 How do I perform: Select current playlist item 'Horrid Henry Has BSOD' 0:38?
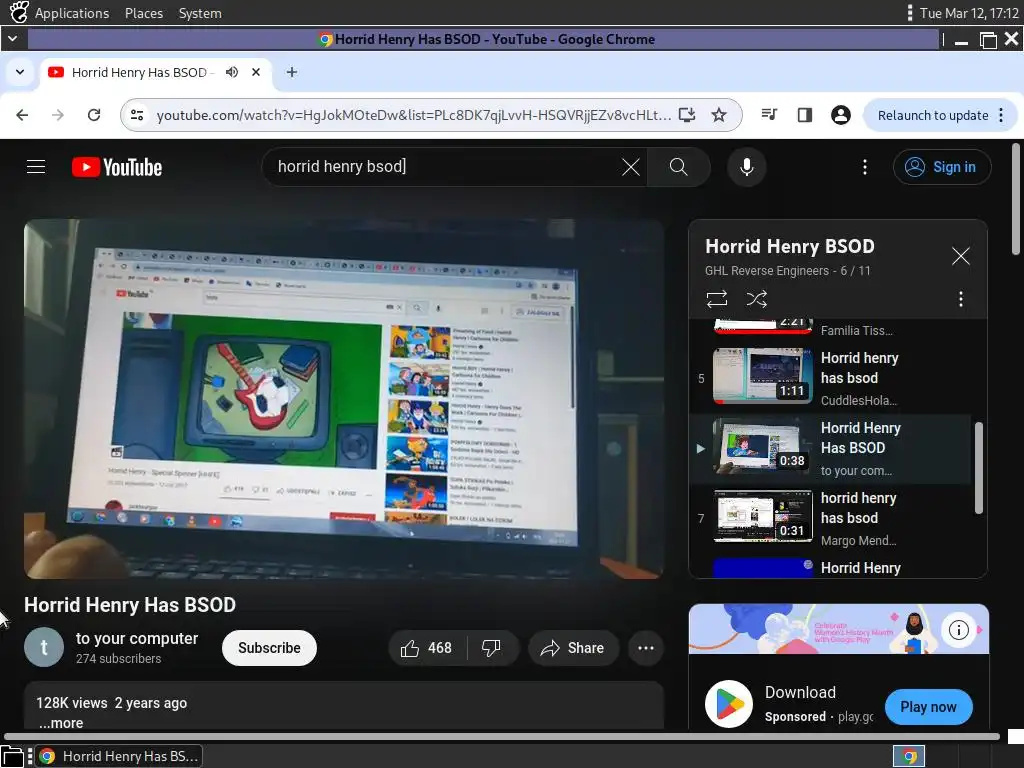[x=831, y=449]
